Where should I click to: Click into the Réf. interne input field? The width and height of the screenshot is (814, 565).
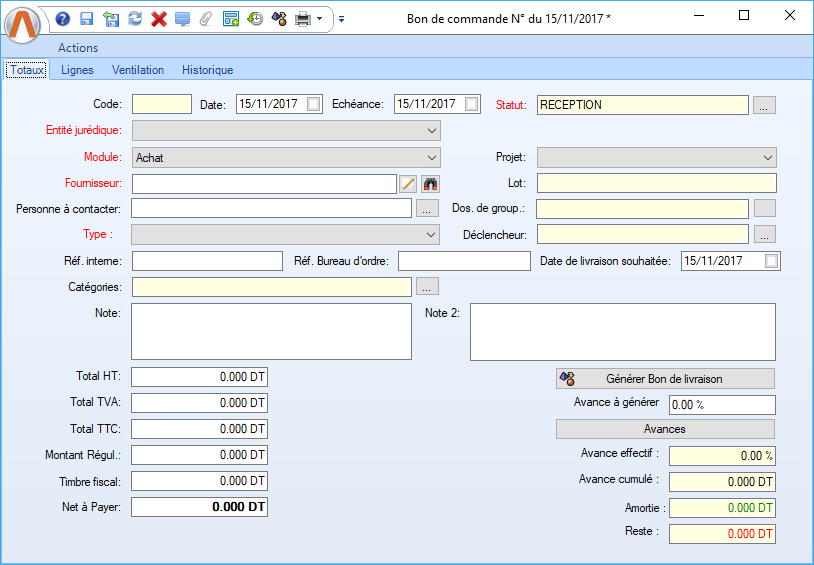(x=207, y=261)
